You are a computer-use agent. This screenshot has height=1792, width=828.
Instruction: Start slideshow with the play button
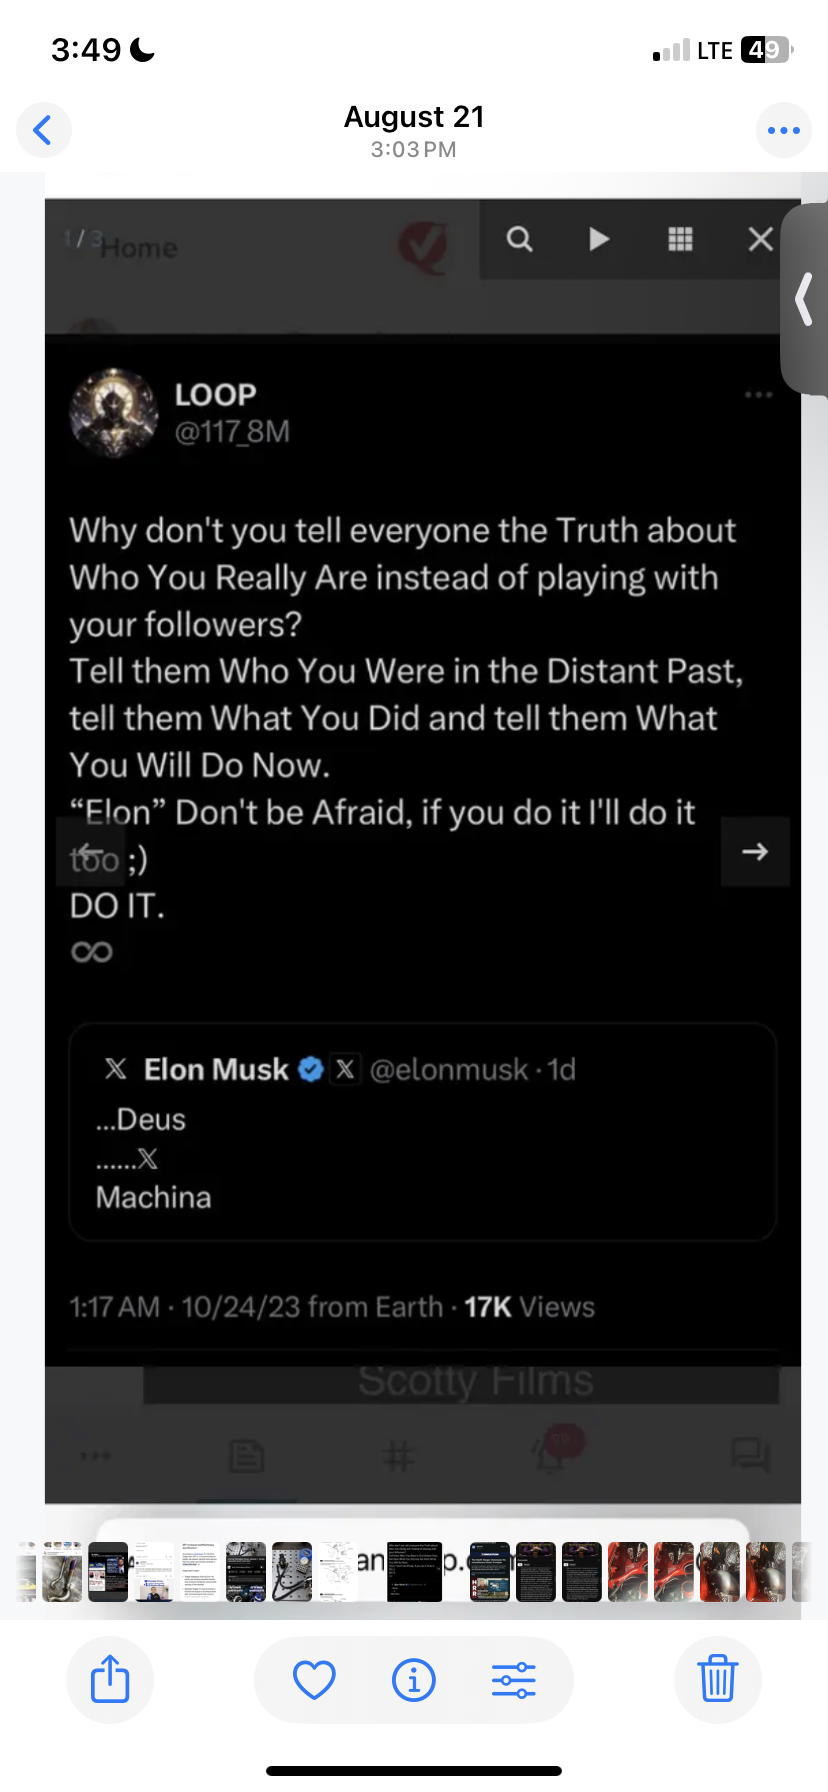(599, 239)
